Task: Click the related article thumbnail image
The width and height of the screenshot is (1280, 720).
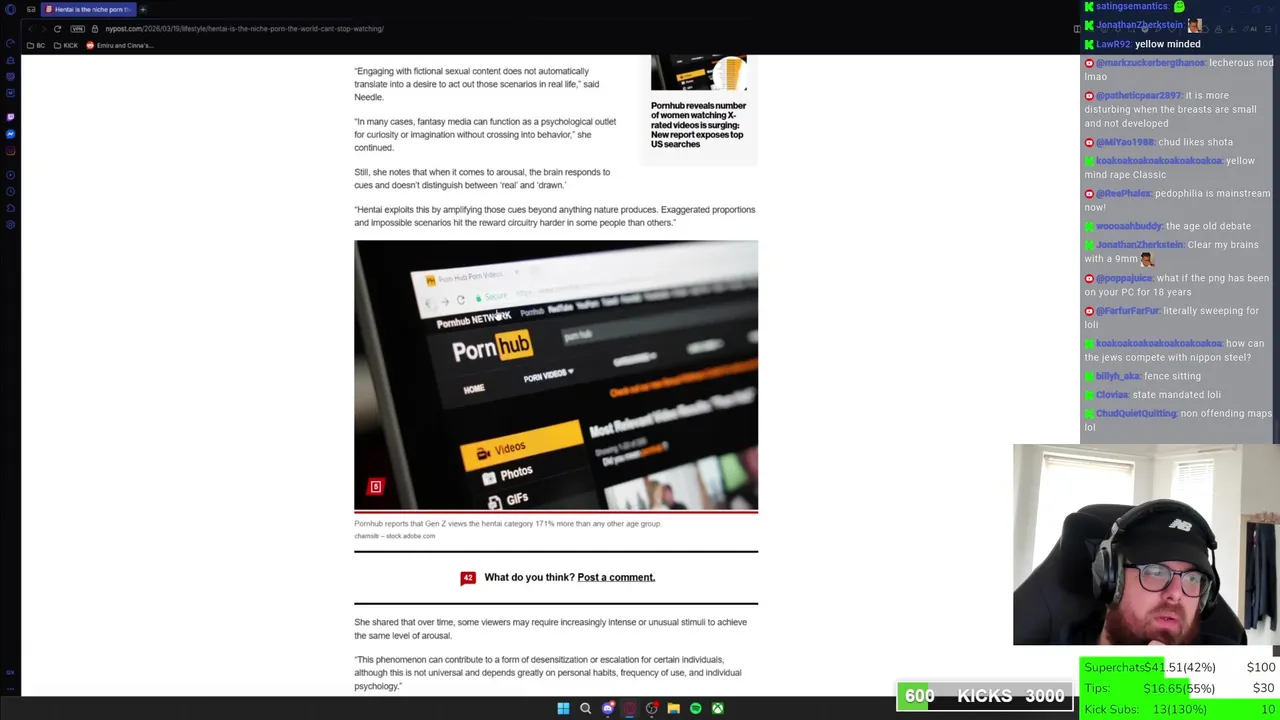Action: click(x=699, y=73)
